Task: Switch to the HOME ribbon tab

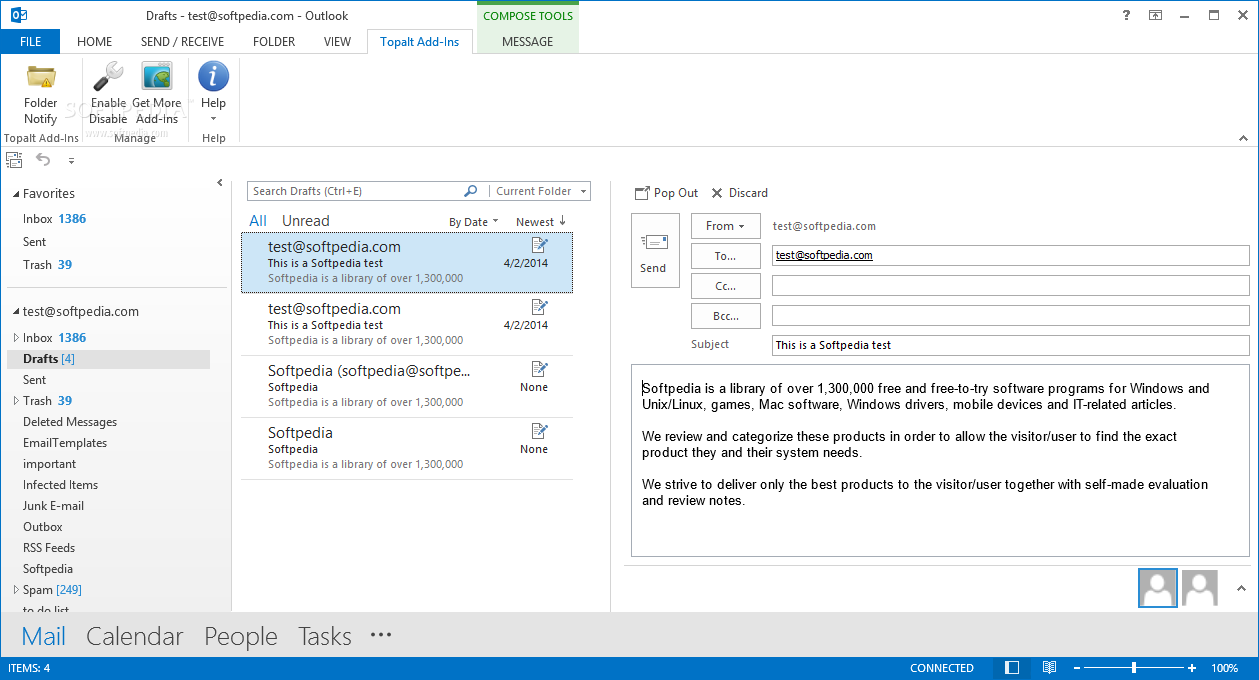Action: coord(95,42)
